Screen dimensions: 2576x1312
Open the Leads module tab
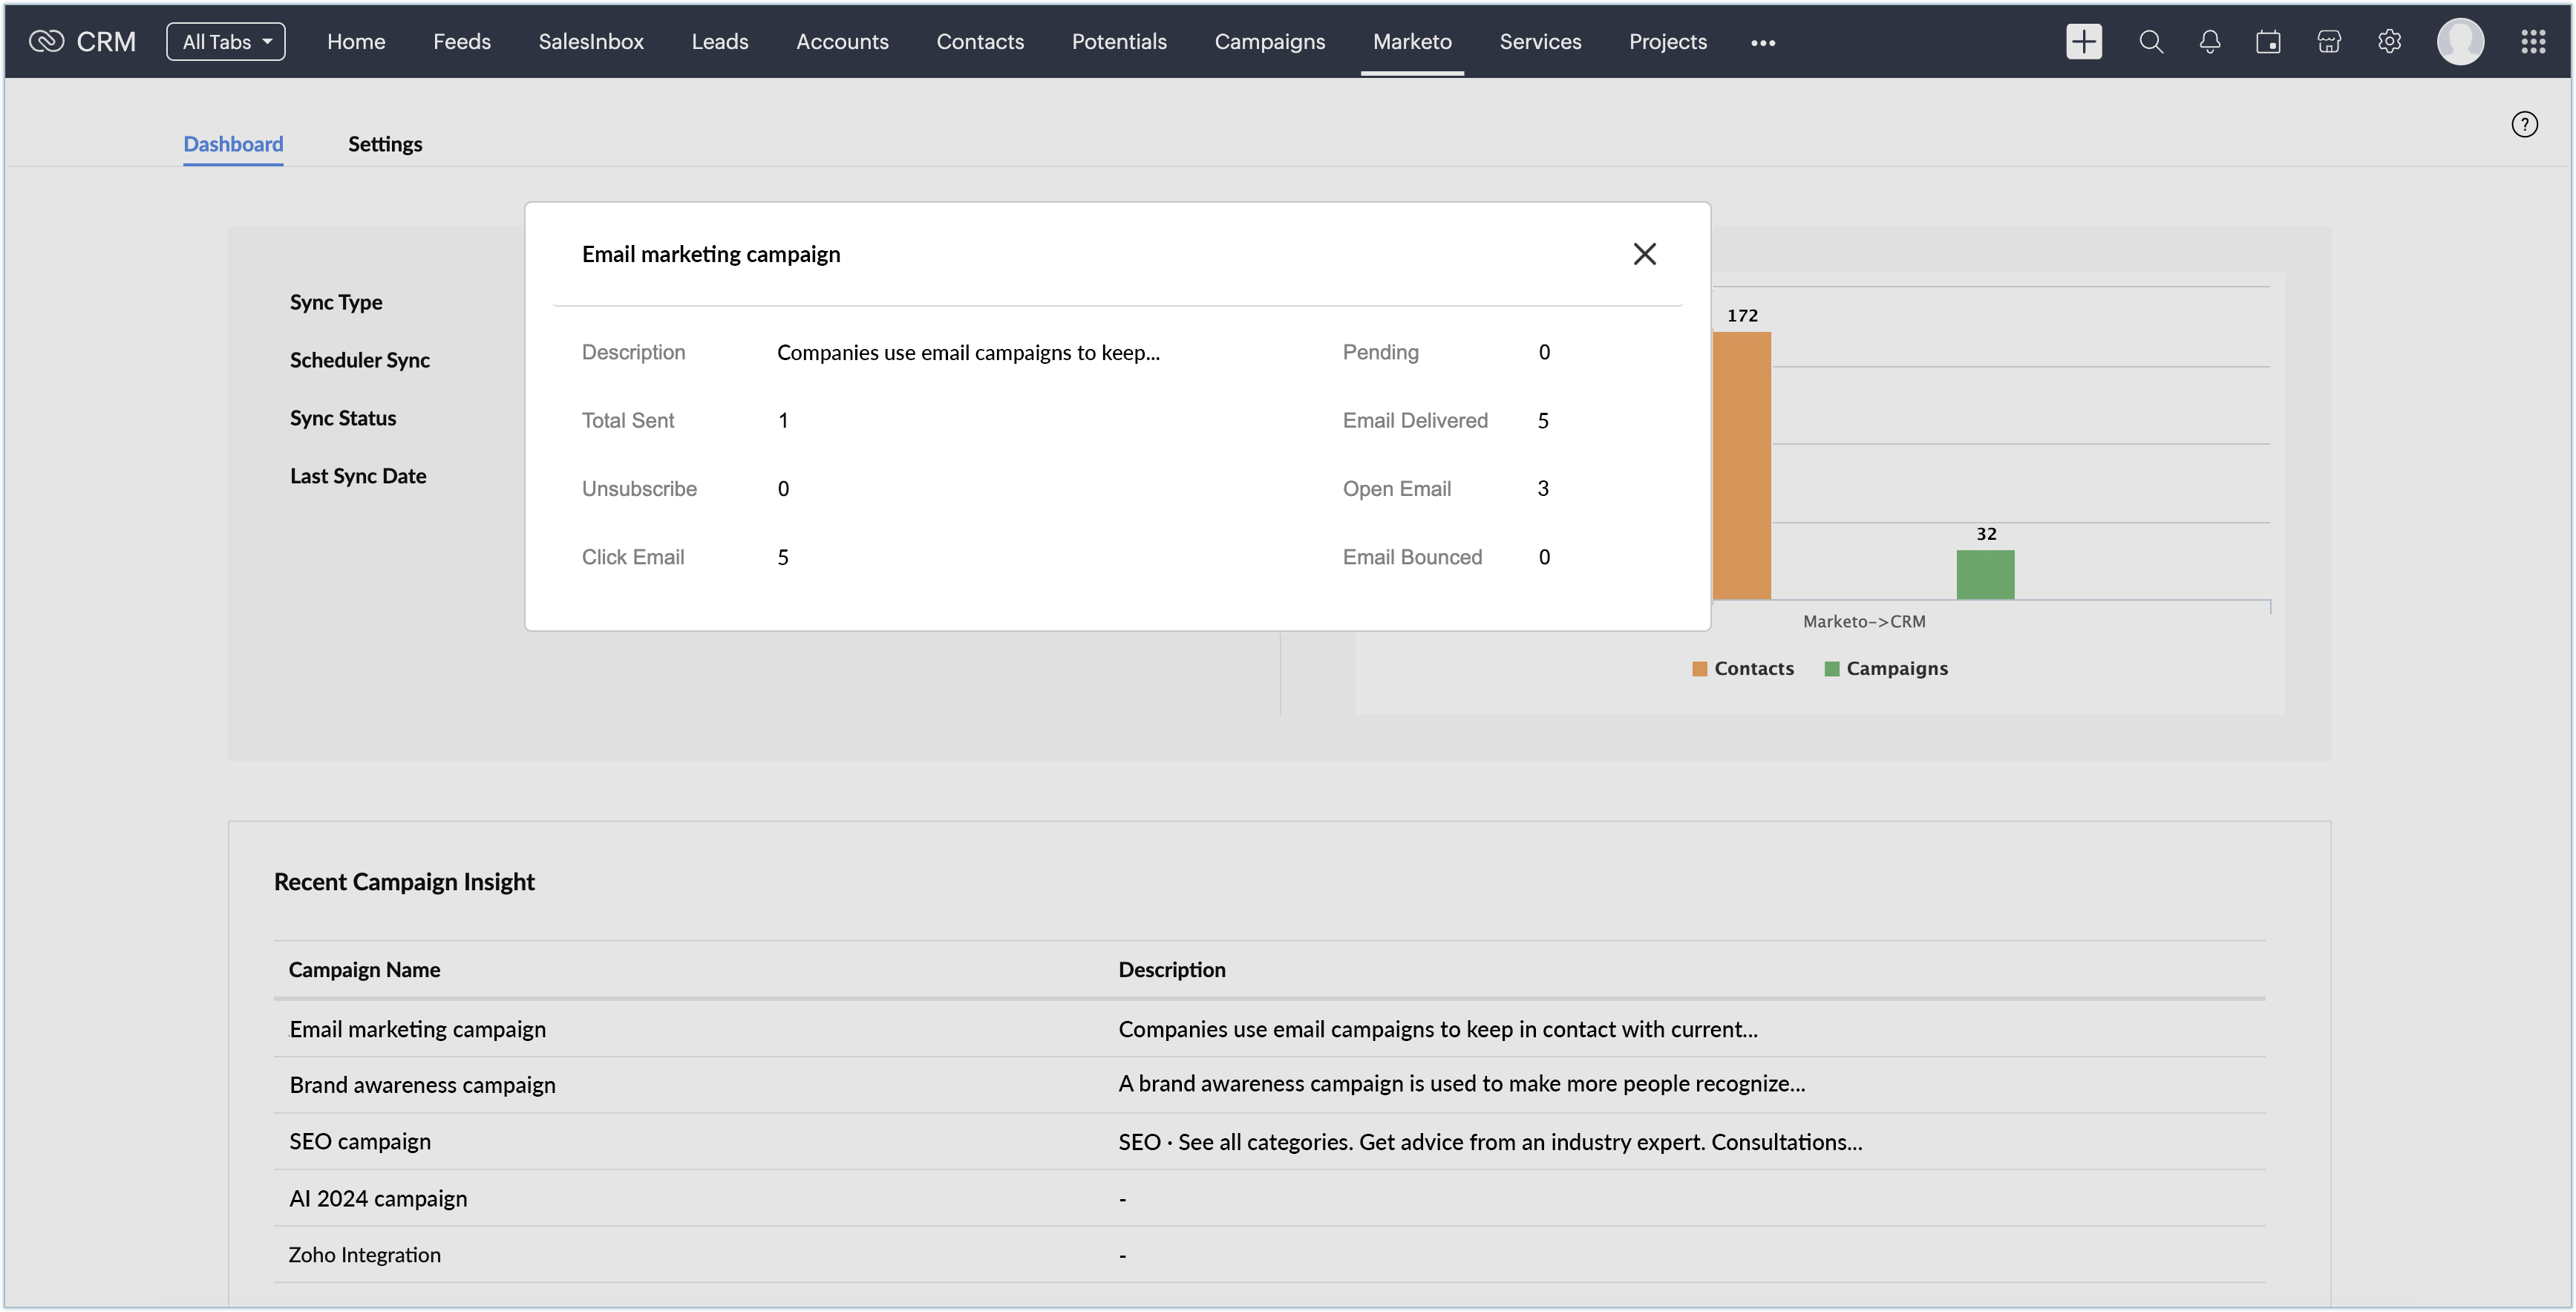[x=719, y=42]
